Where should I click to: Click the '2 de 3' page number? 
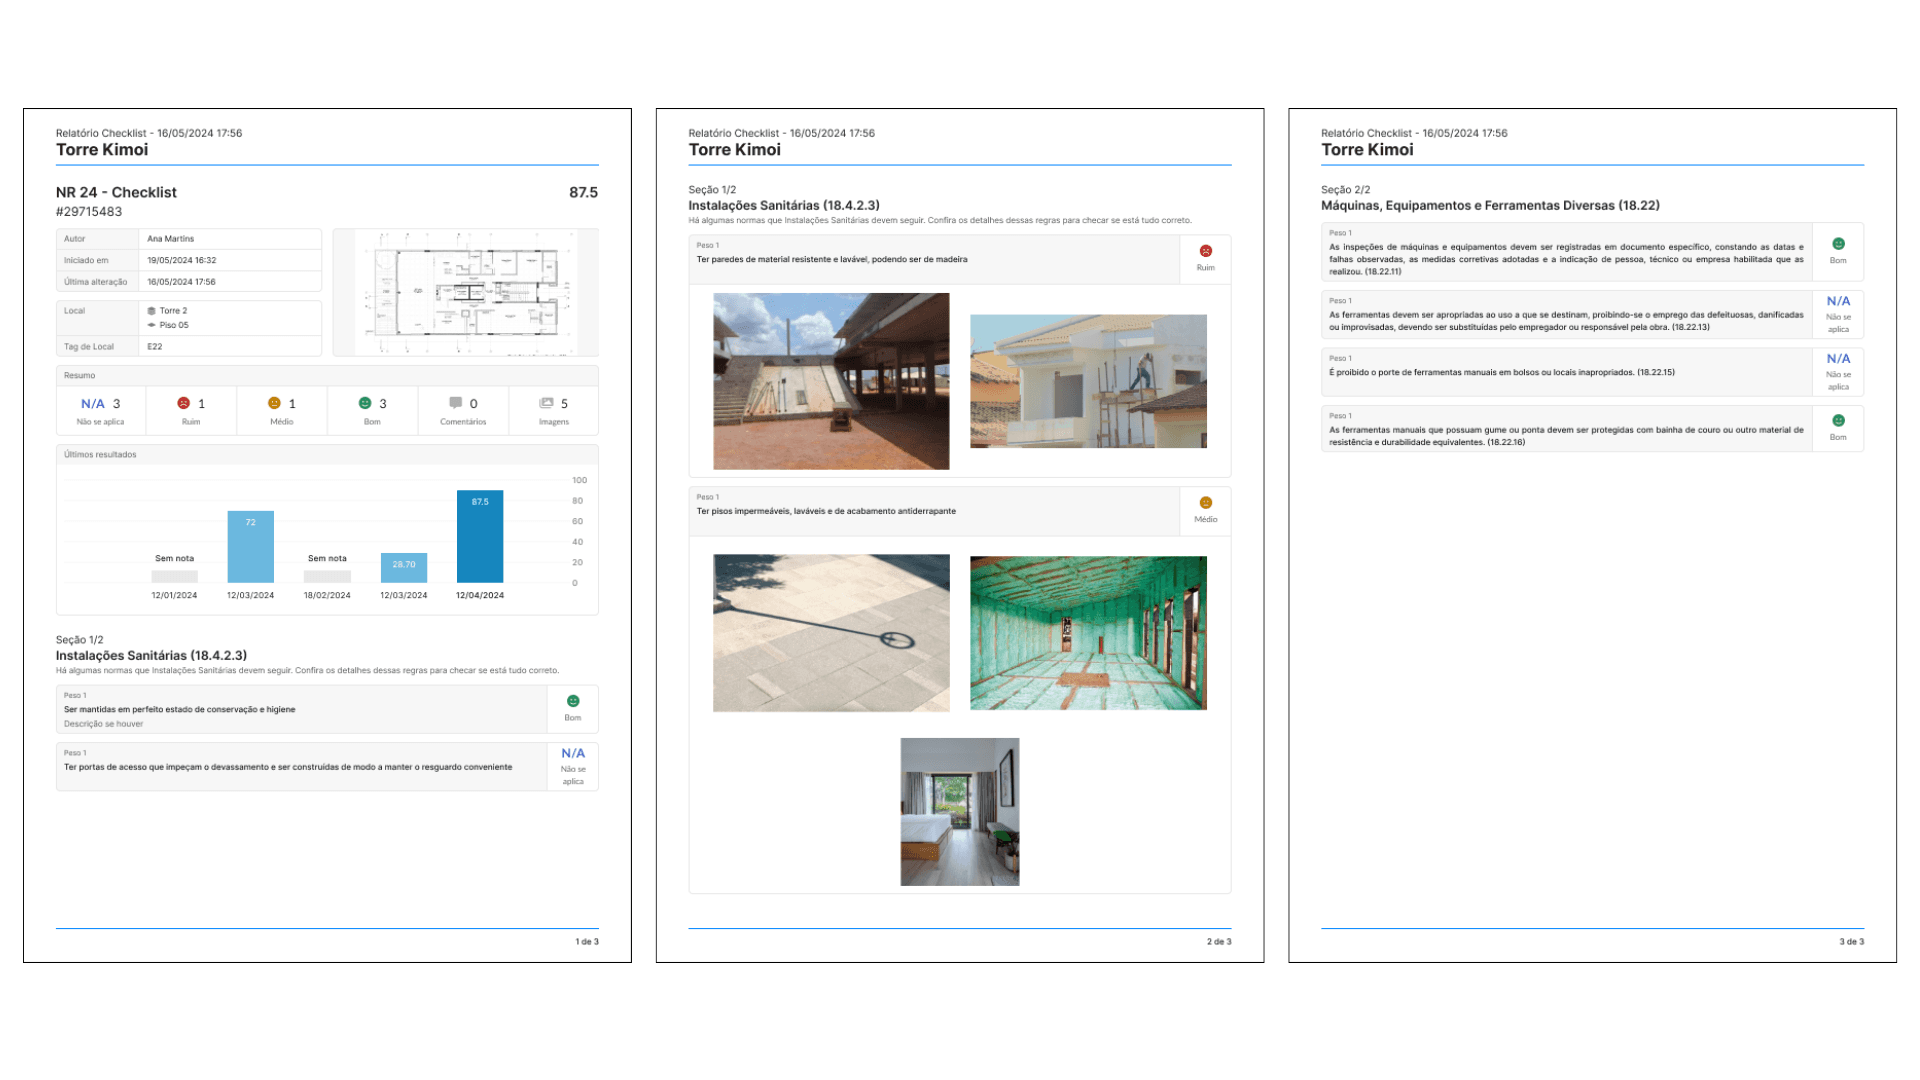click(1219, 942)
